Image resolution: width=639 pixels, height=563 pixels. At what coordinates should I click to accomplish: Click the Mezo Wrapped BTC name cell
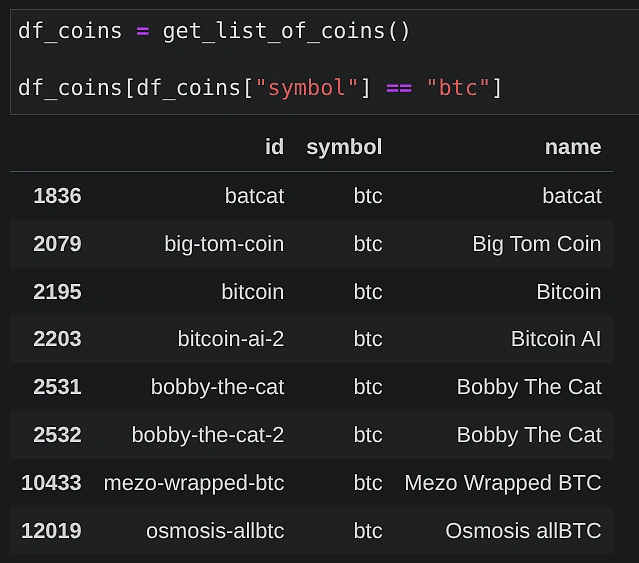pos(502,483)
